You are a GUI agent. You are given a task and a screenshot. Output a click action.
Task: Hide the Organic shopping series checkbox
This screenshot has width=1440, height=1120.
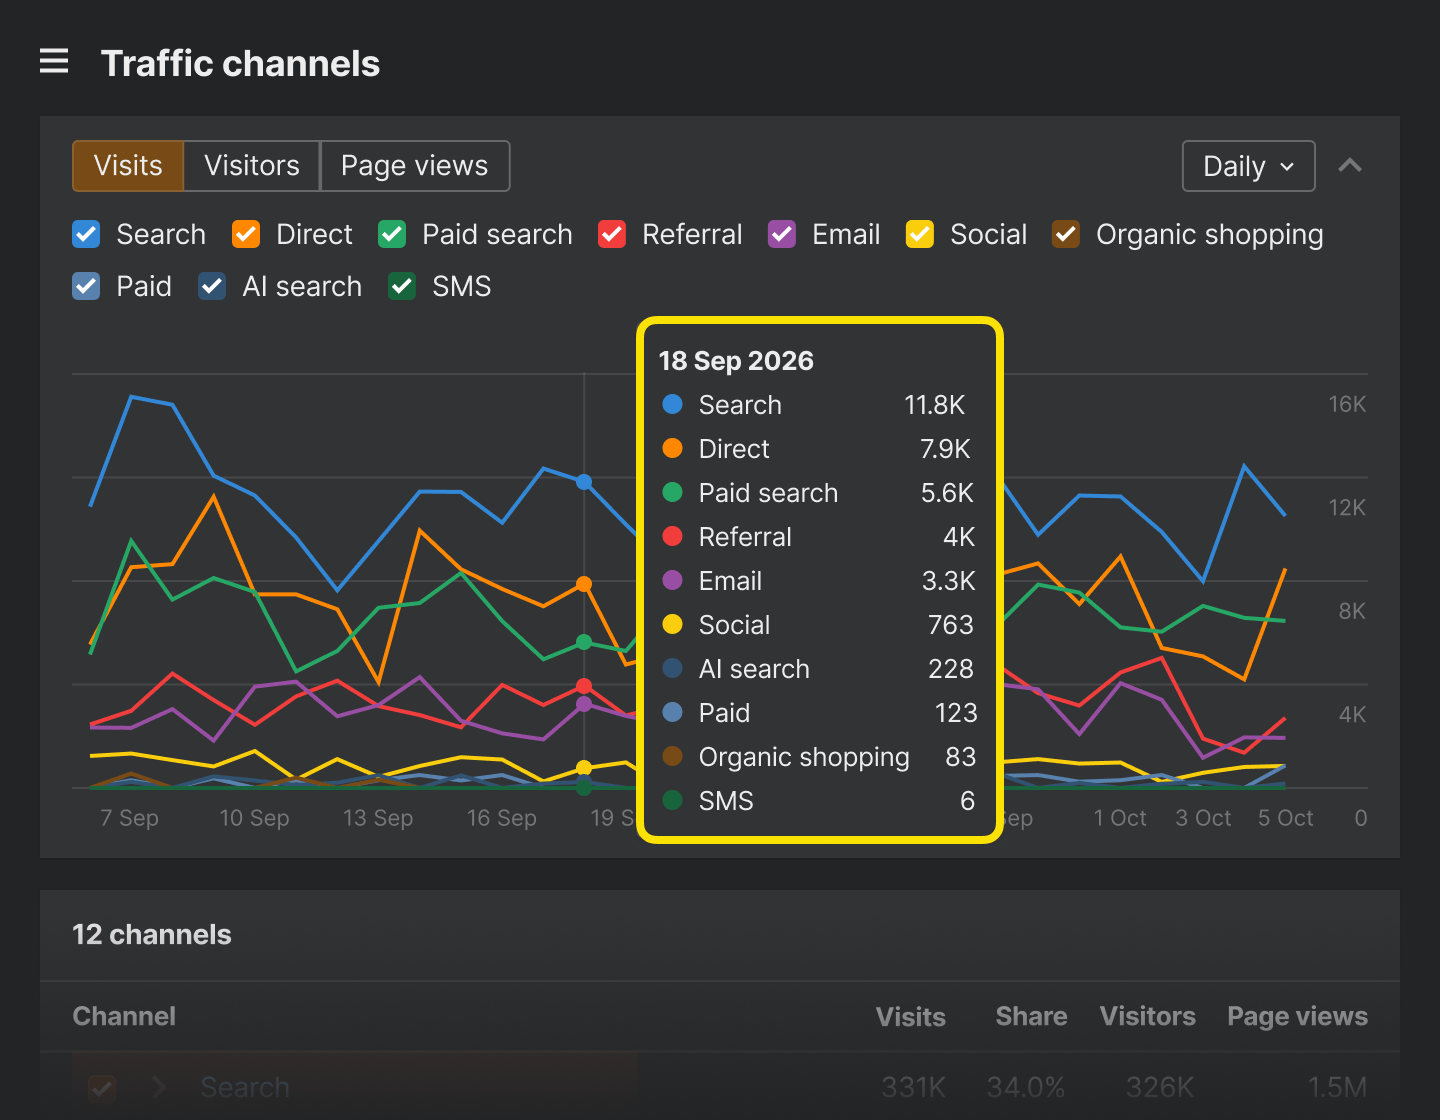(x=1066, y=234)
